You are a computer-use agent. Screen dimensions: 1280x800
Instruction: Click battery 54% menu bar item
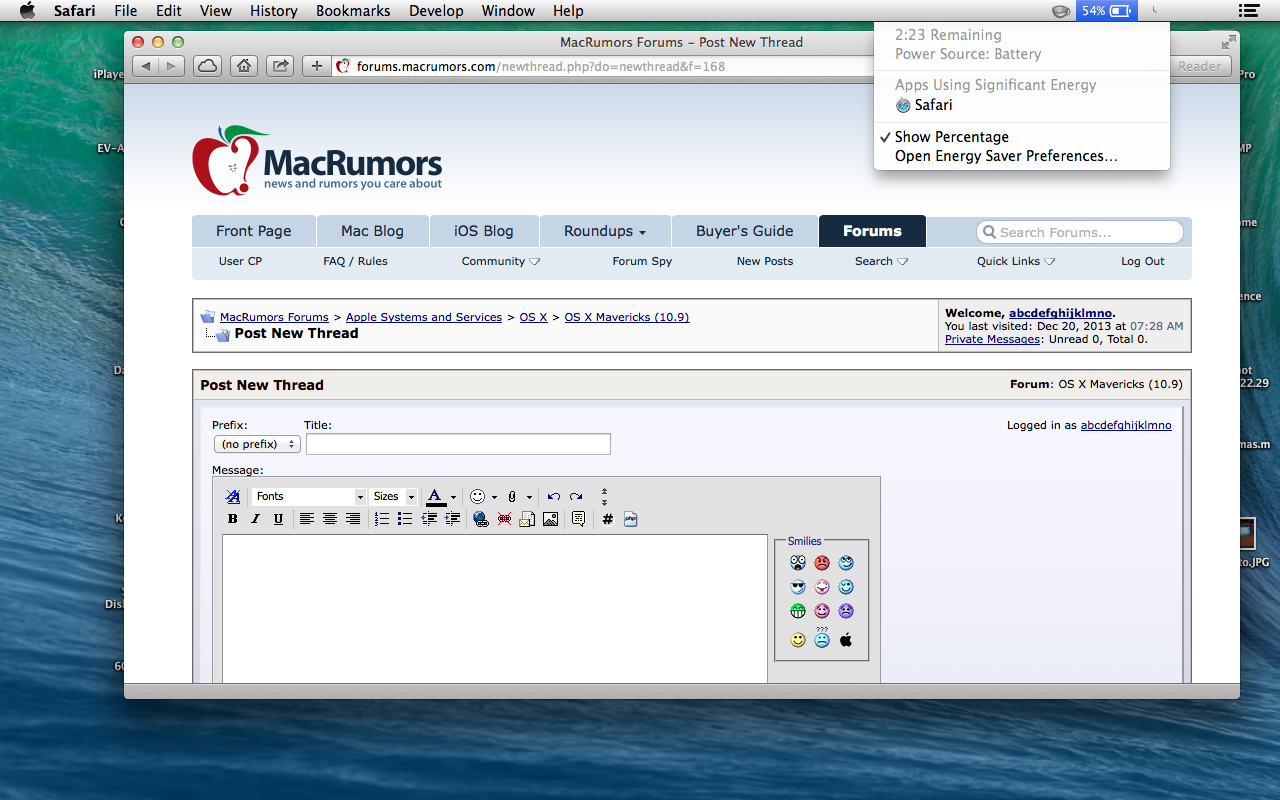[1107, 11]
